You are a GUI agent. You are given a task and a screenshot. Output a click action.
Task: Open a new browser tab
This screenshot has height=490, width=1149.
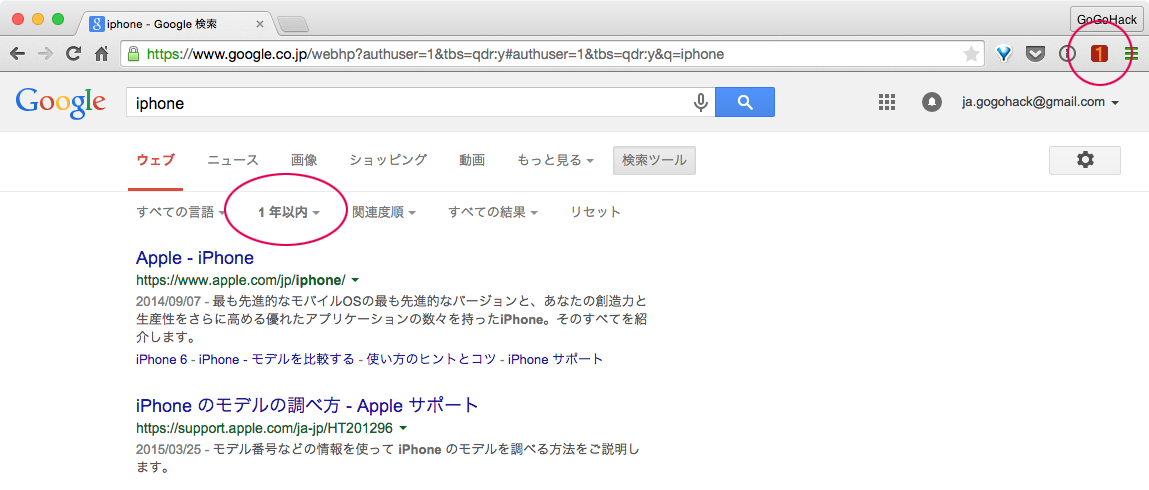coord(293,24)
